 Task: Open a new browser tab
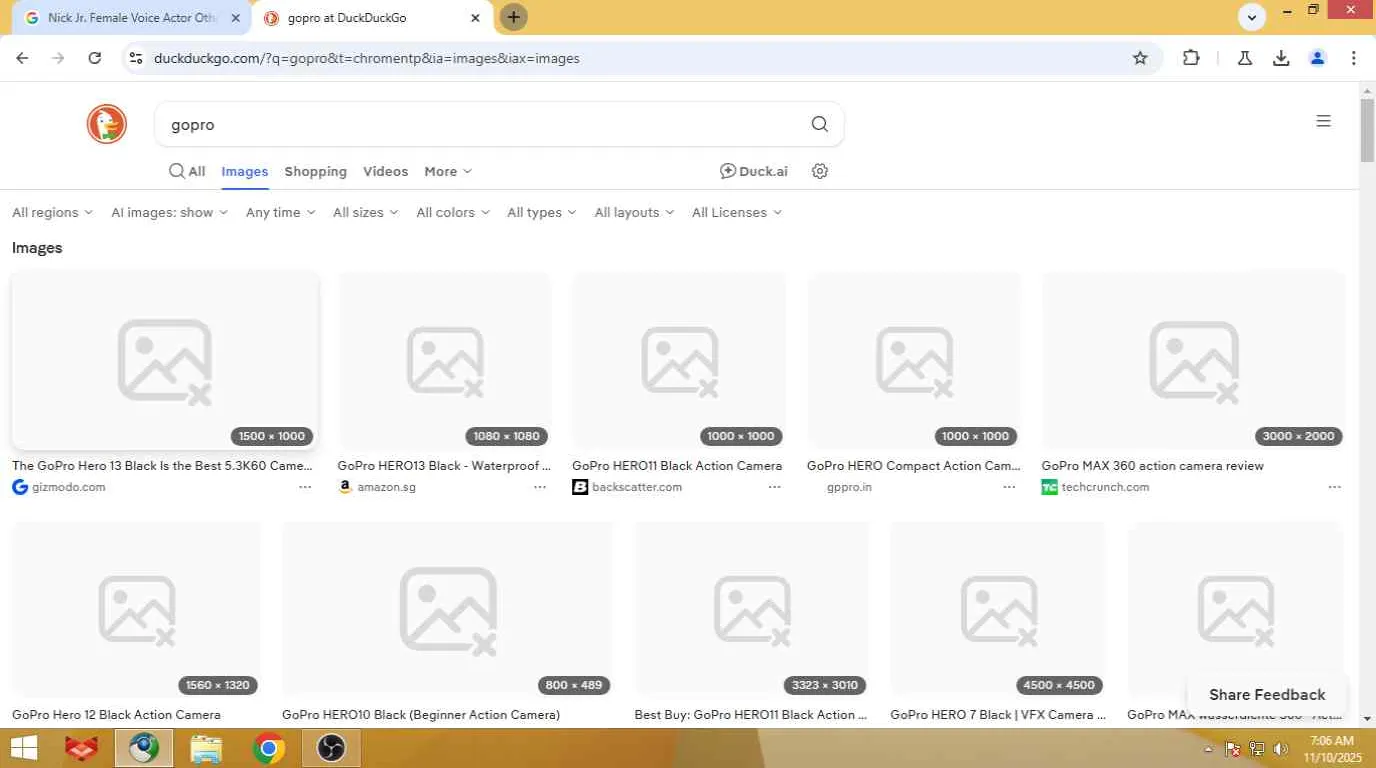point(513,17)
